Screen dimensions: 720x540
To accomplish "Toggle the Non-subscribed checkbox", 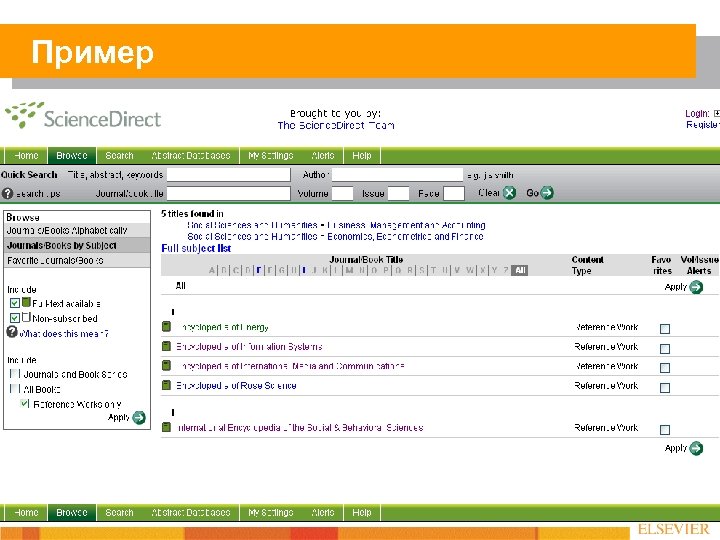I will [x=15, y=318].
